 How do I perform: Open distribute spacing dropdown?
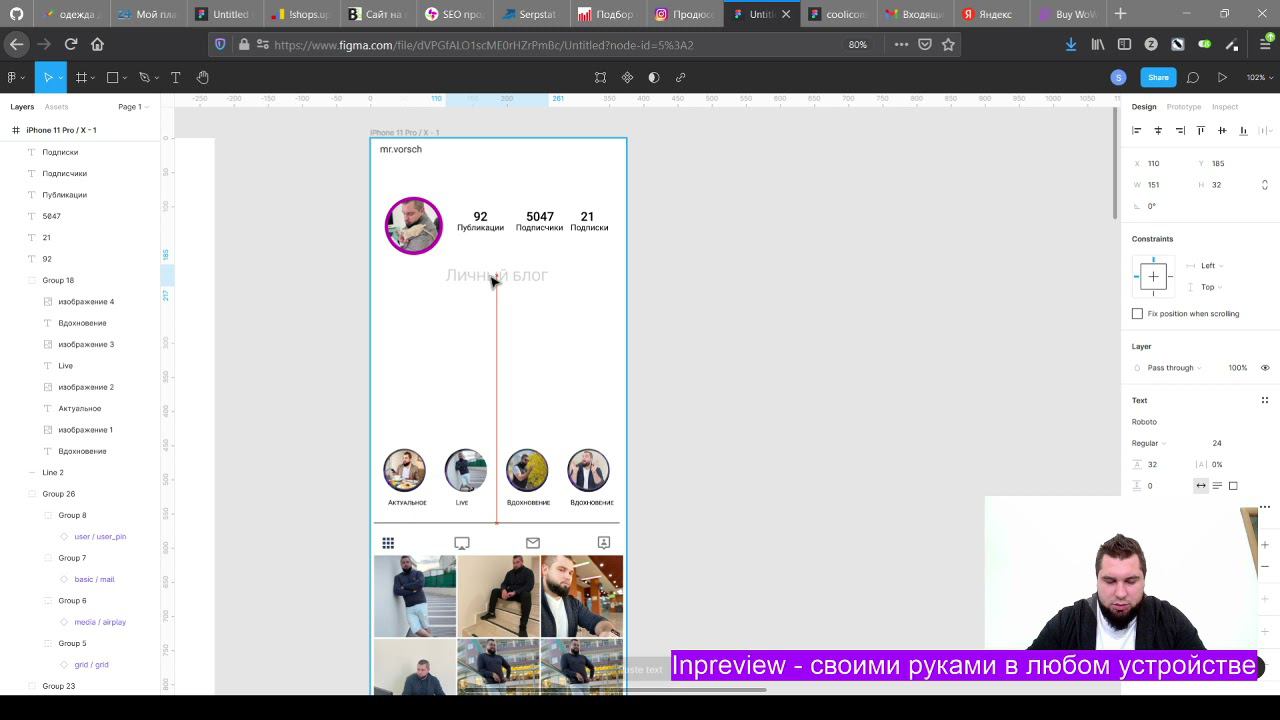click(1265, 130)
